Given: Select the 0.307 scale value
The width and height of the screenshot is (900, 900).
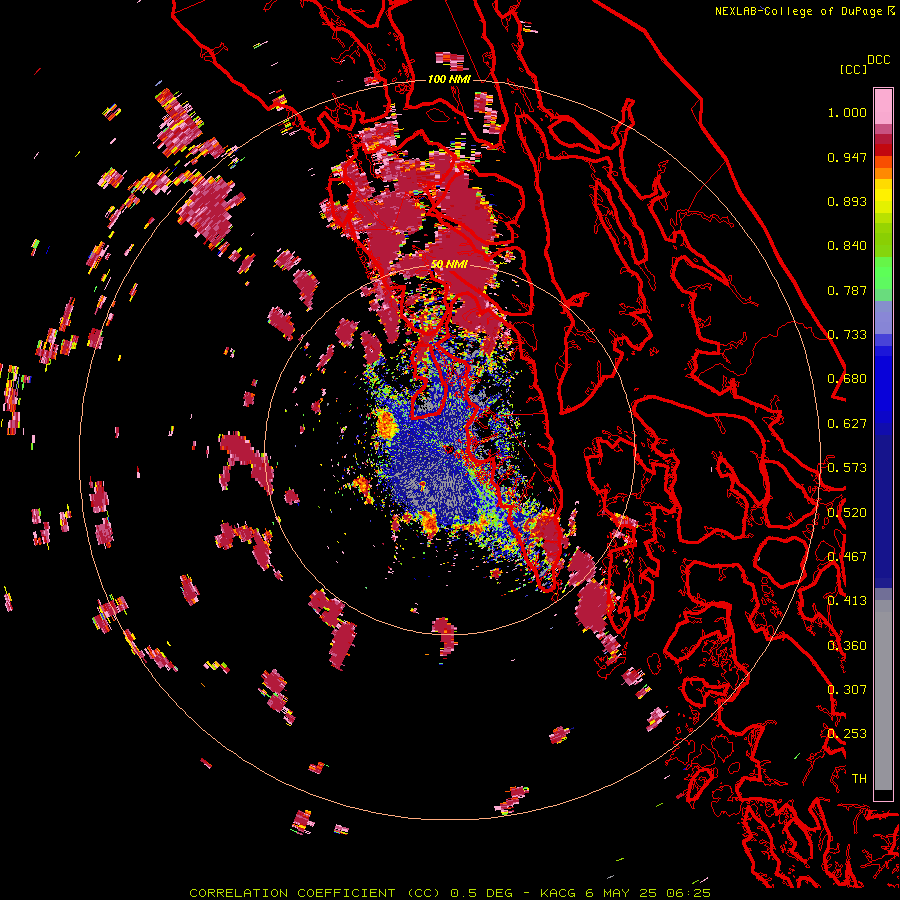Looking at the screenshot, I should click(x=847, y=690).
